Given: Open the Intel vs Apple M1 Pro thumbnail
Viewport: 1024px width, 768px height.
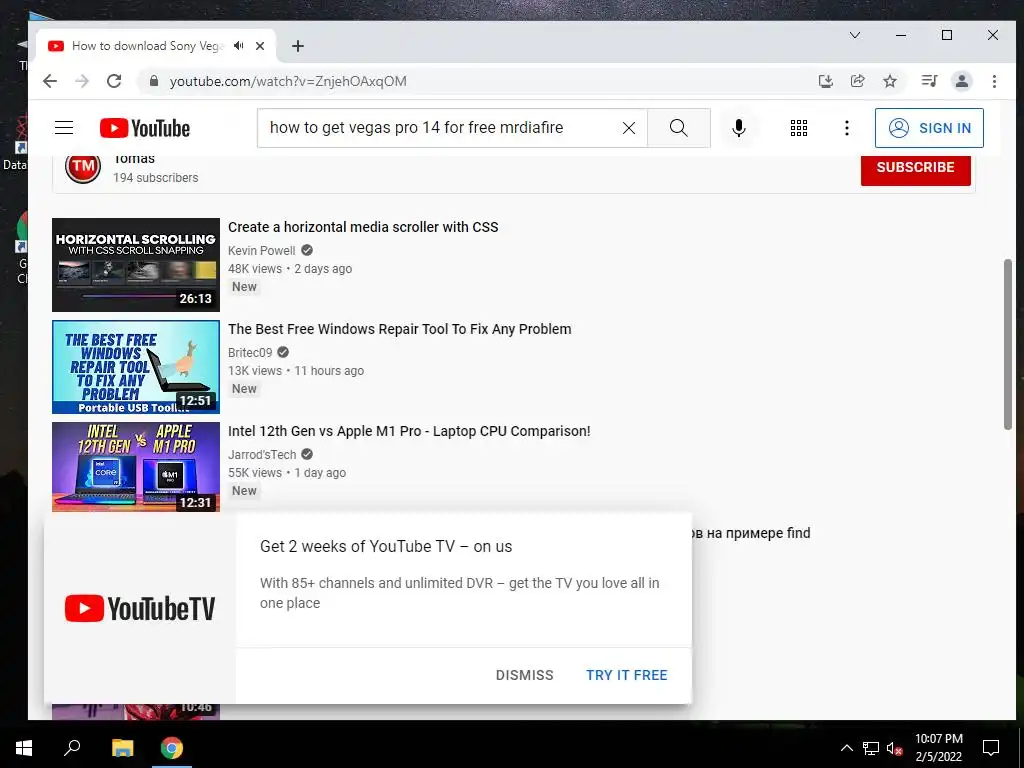Looking at the screenshot, I should tap(136, 467).
